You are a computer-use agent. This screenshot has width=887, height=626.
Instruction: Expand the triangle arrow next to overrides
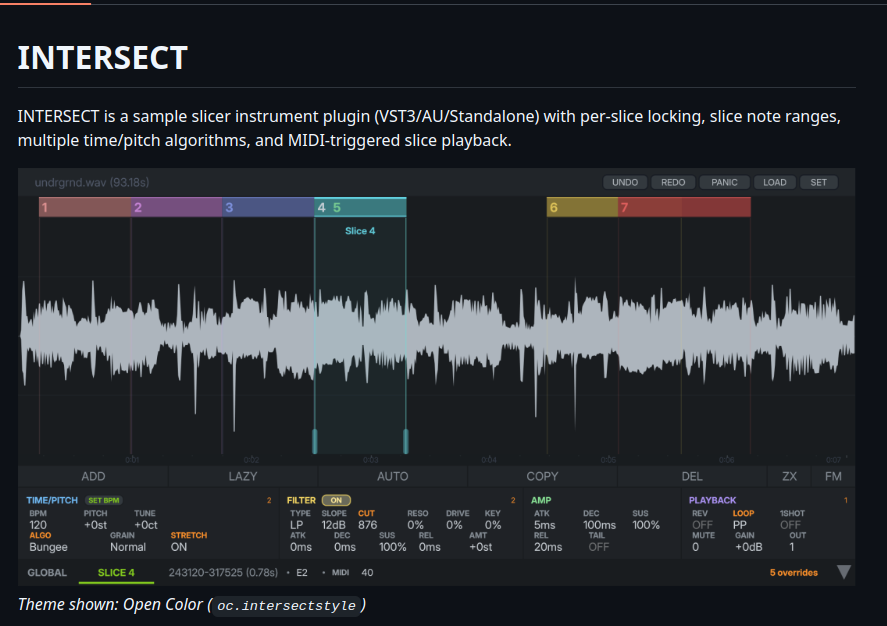coord(843,572)
